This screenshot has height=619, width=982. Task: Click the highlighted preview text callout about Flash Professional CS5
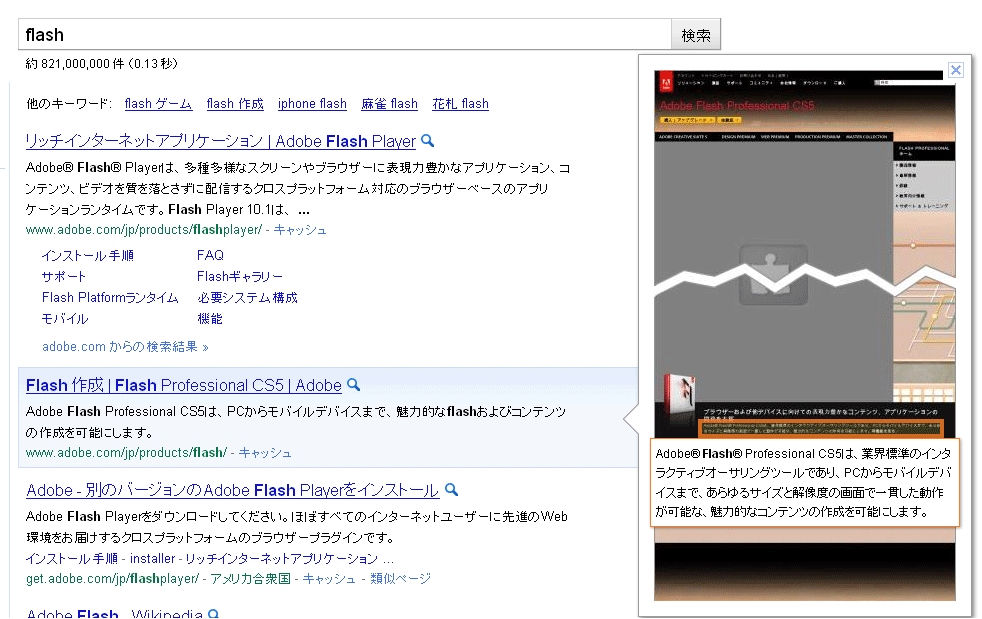805,482
